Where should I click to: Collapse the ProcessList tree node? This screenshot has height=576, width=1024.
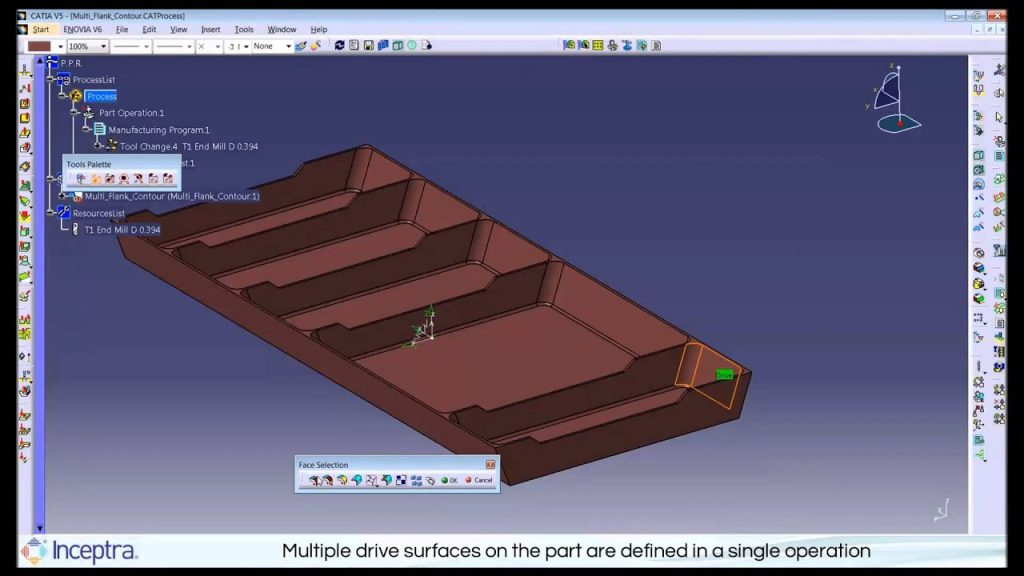point(50,78)
